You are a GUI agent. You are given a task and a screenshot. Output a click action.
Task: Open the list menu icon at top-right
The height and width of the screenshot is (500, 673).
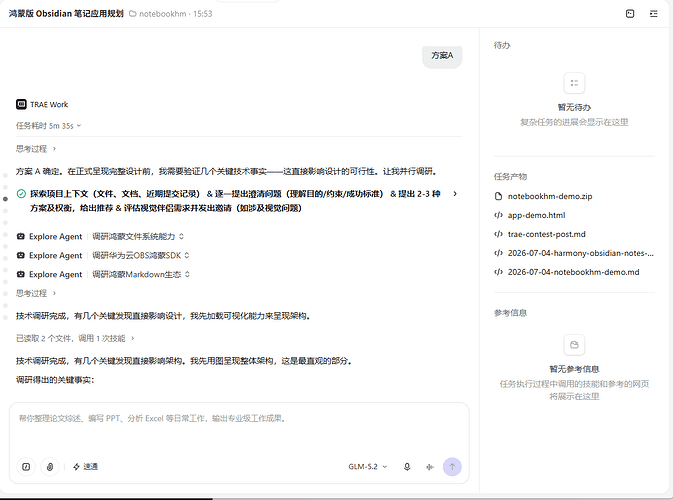(x=653, y=14)
